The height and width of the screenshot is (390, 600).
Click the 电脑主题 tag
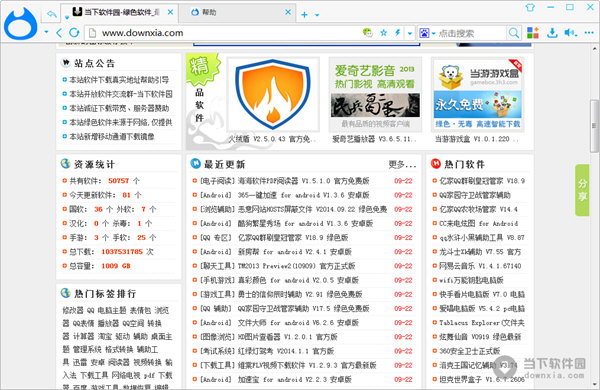(112, 310)
